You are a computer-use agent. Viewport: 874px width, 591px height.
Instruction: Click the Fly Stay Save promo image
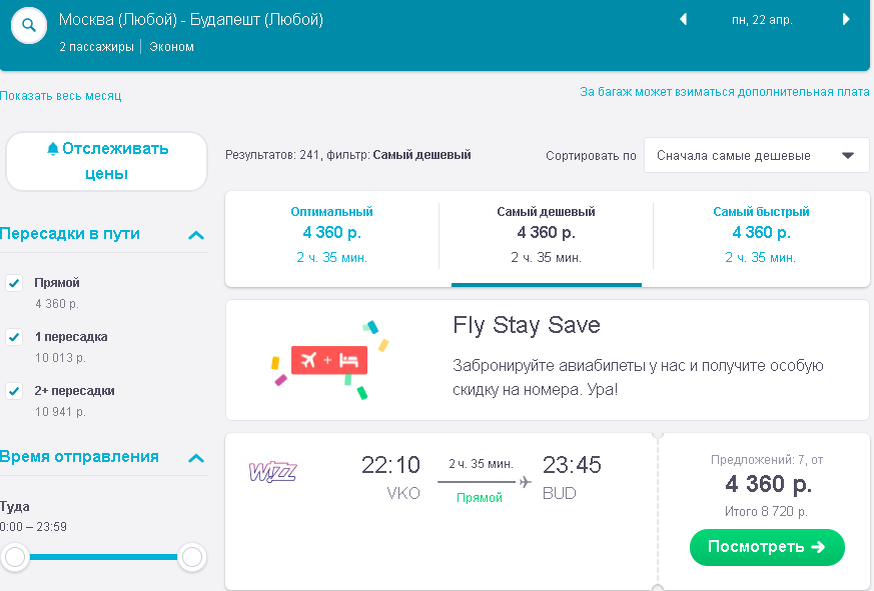point(330,360)
